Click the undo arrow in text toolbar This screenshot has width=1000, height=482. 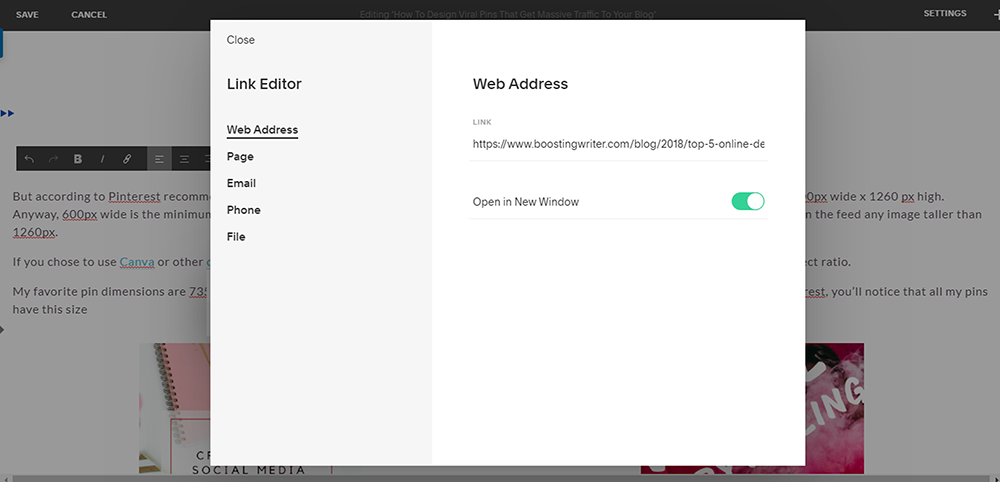(x=29, y=159)
